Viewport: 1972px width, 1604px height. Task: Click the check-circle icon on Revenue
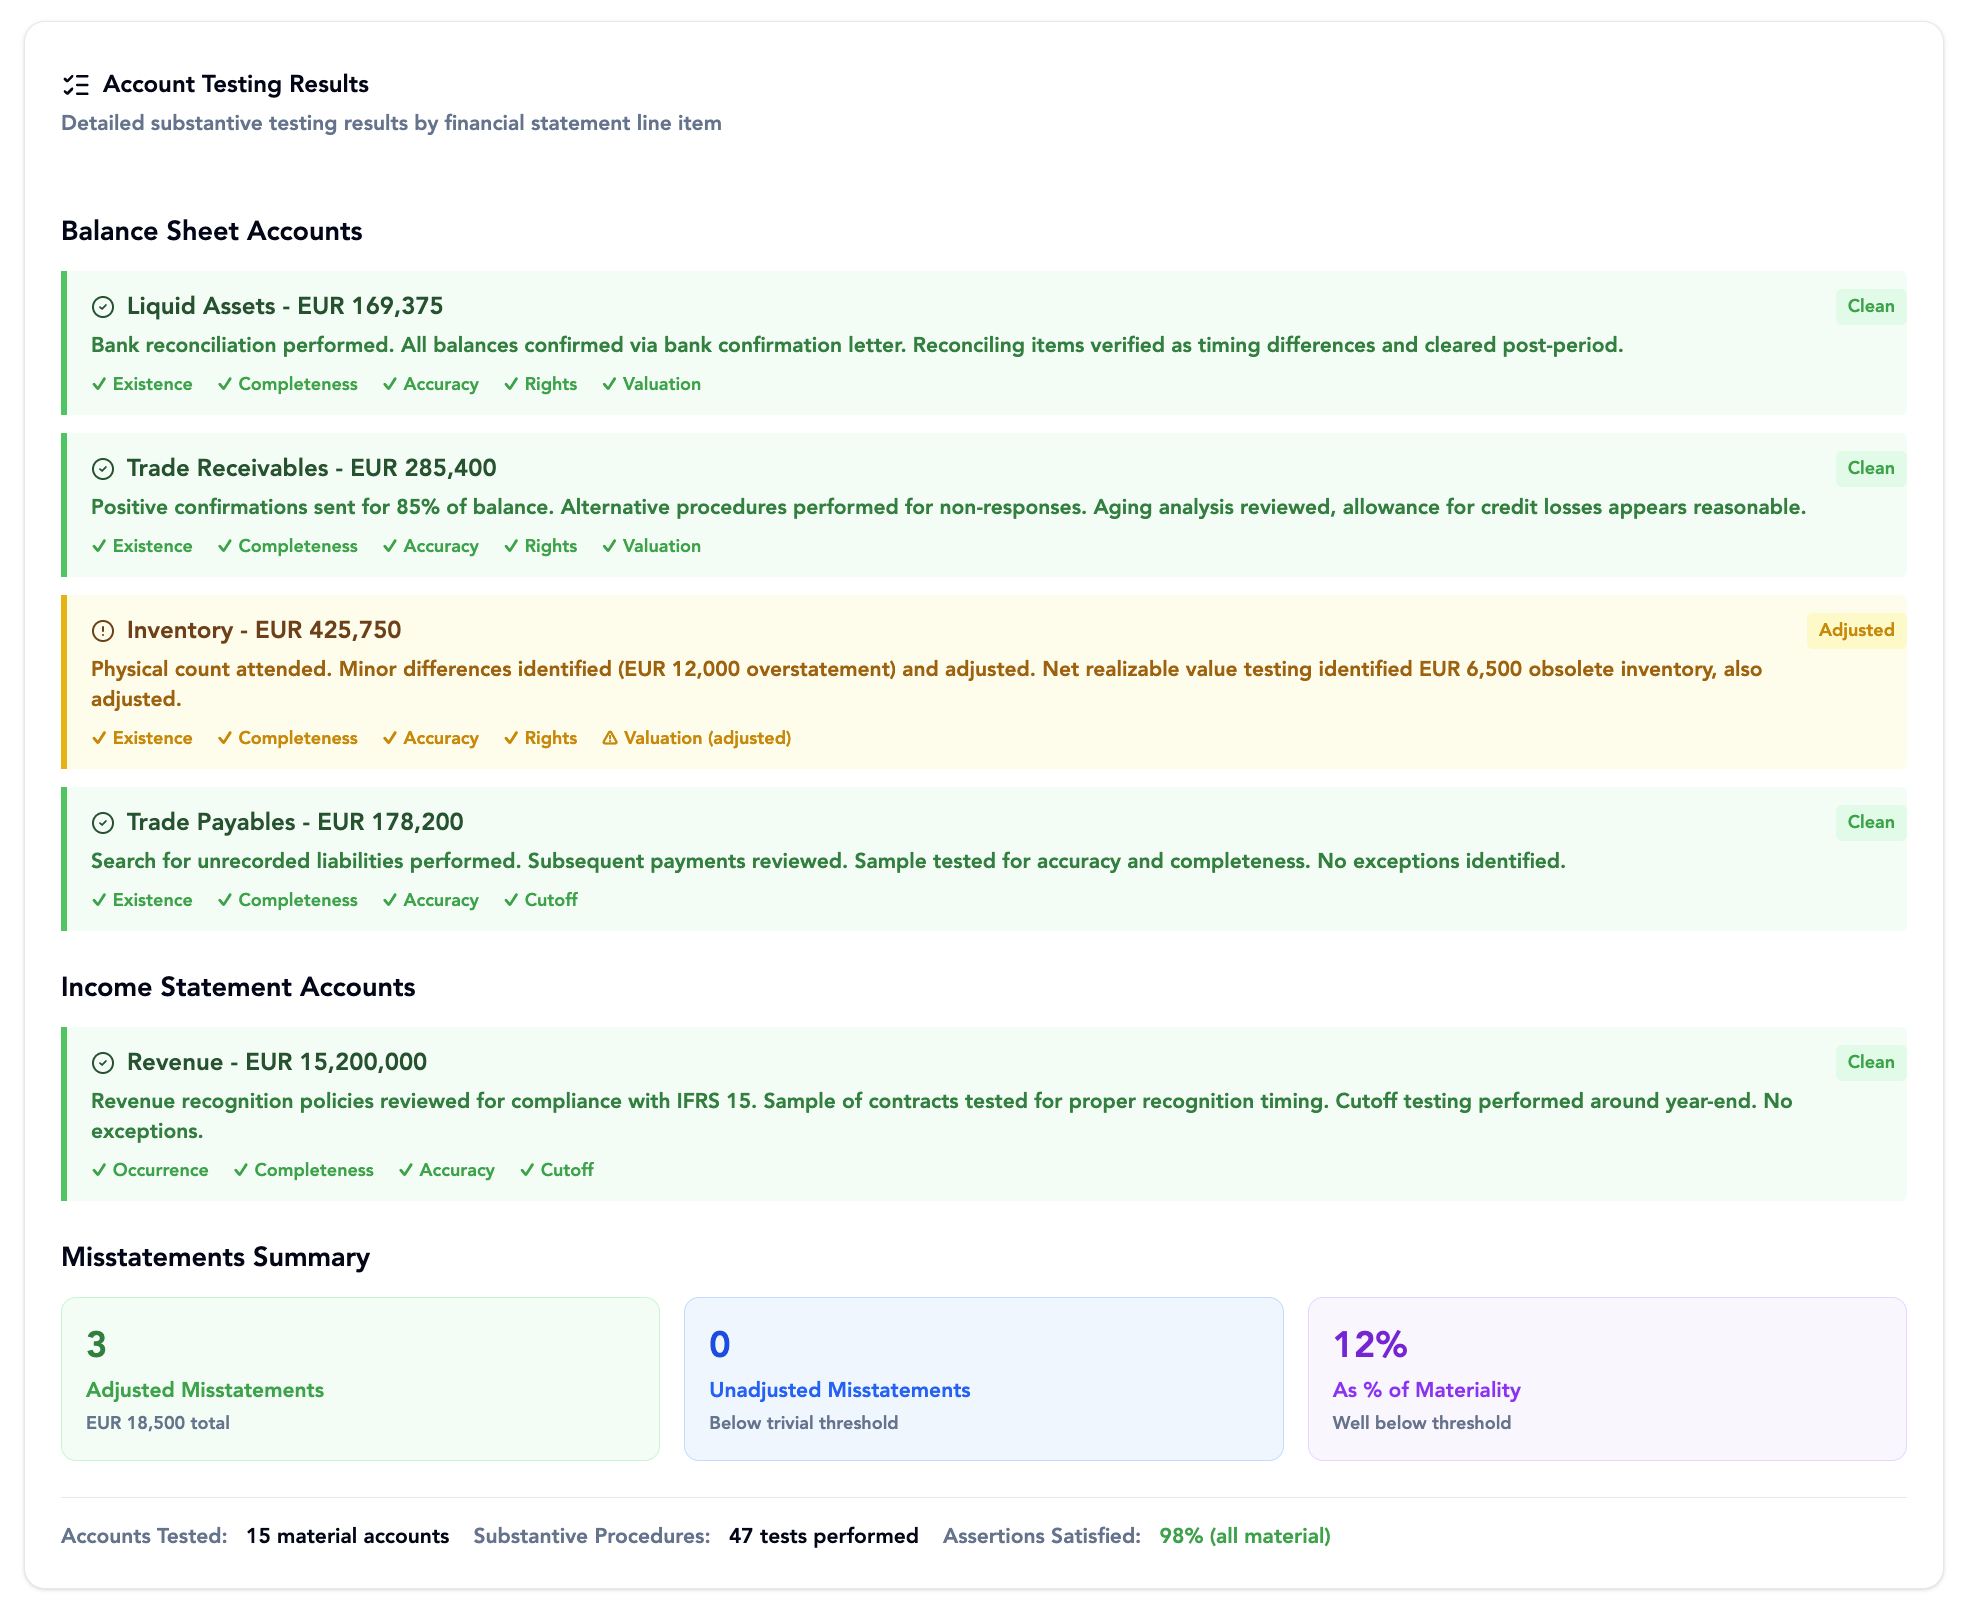(x=105, y=1062)
